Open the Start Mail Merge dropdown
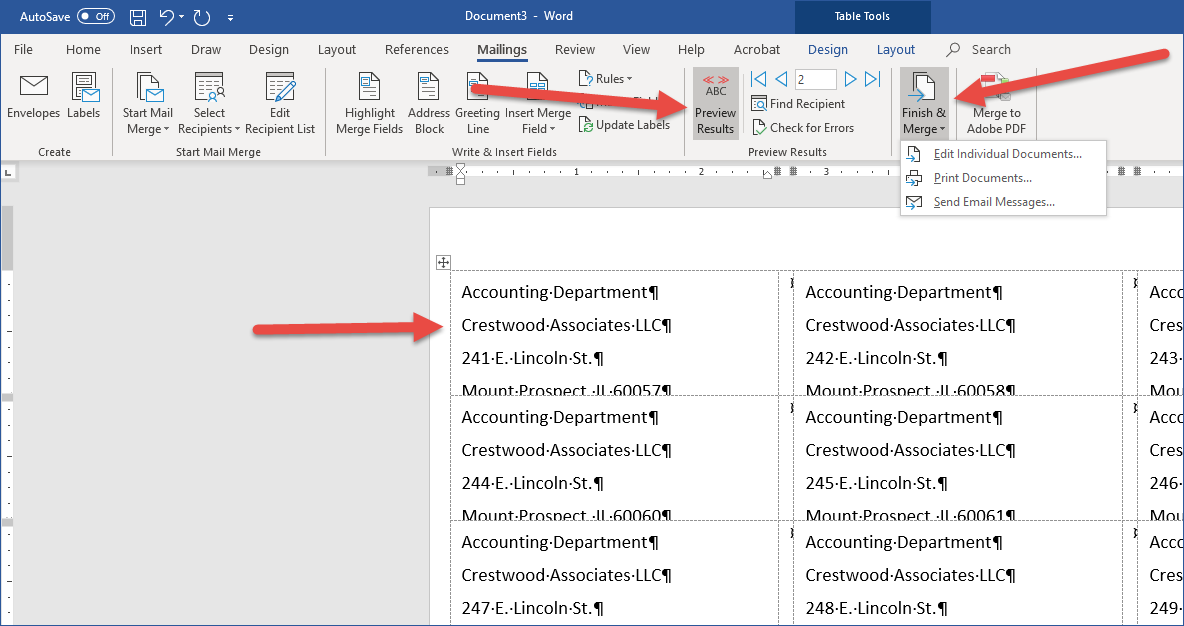 coord(148,104)
